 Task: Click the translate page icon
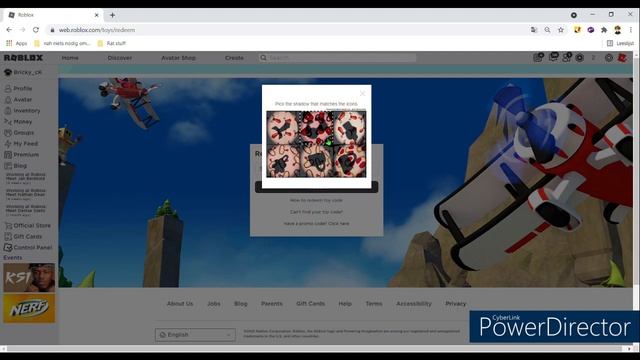(534, 30)
